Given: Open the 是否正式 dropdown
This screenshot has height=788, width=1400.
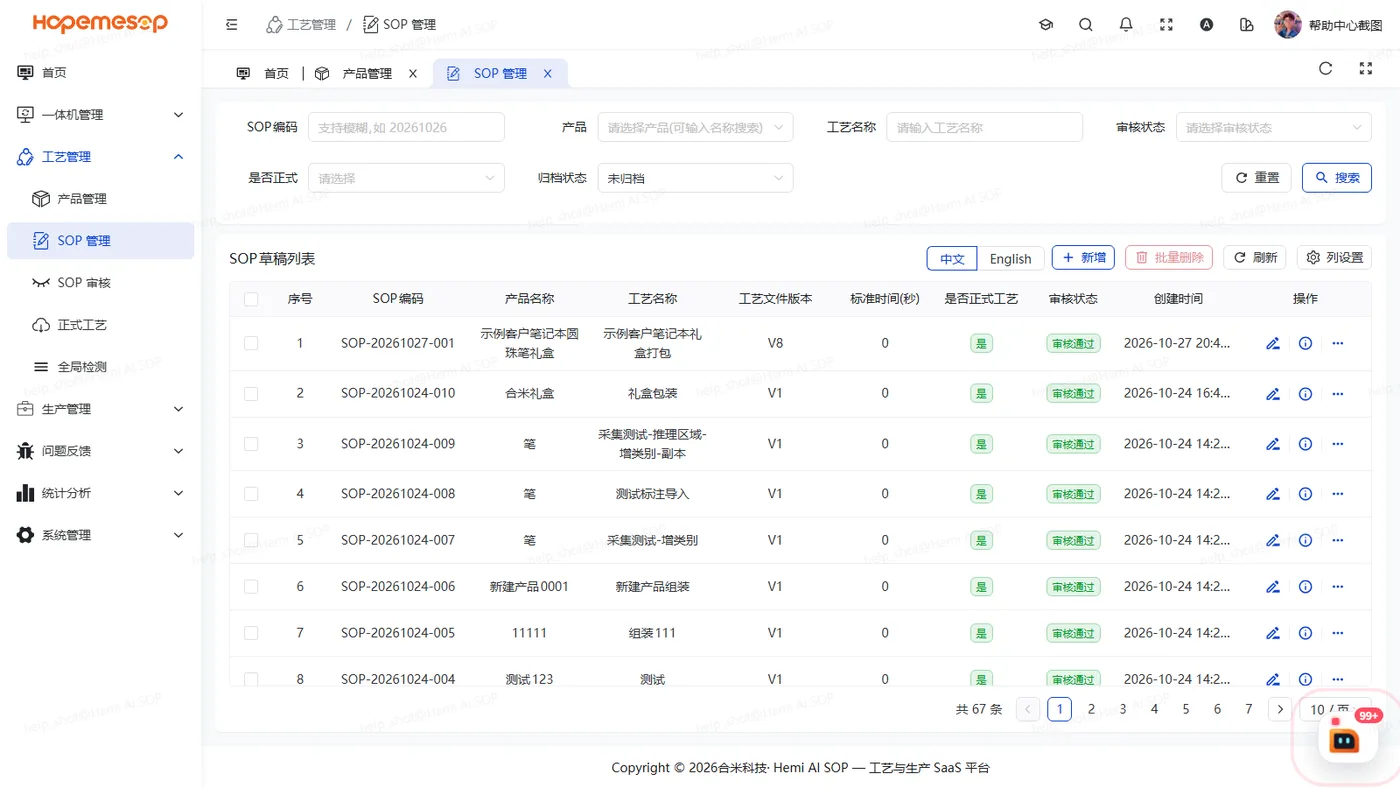Looking at the screenshot, I should click(406, 178).
